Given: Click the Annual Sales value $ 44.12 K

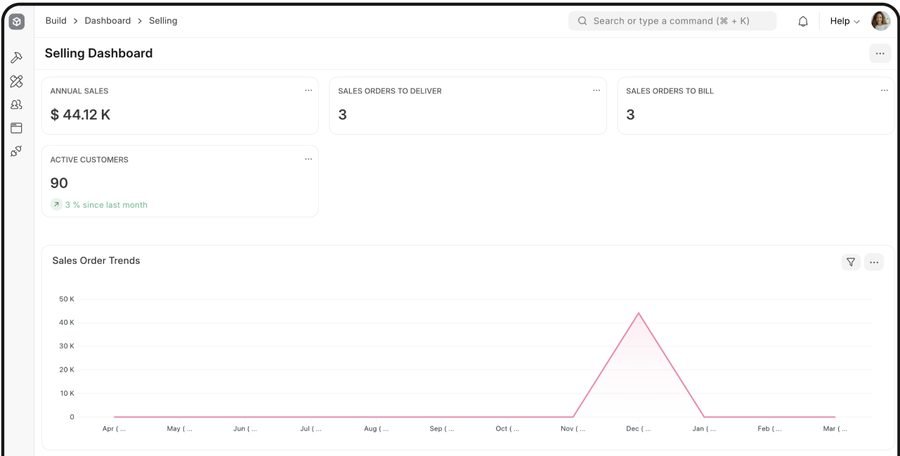Looking at the screenshot, I should coord(80,115).
